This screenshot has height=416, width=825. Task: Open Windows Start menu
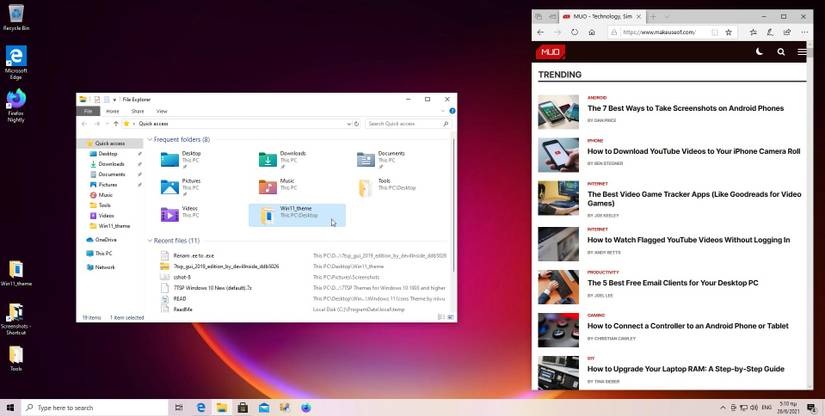click(10, 408)
